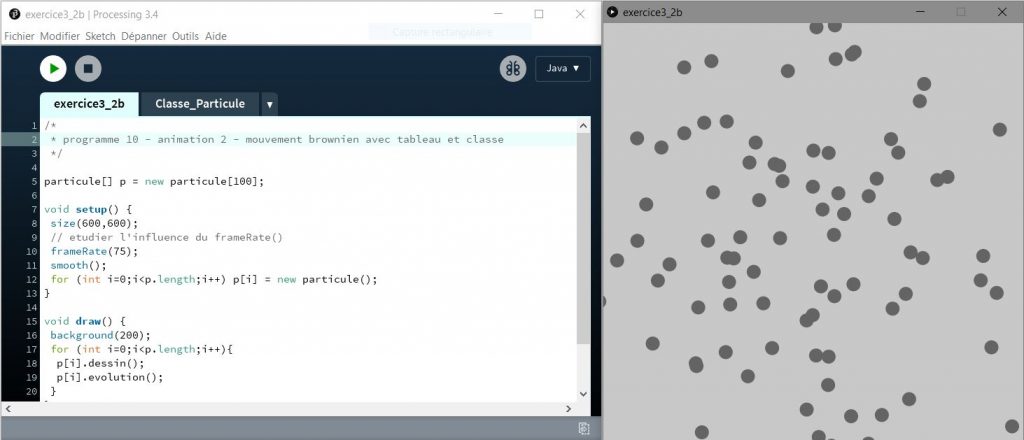Enable the debugger butterfly icon
This screenshot has height=440, width=1024.
[x=513, y=68]
